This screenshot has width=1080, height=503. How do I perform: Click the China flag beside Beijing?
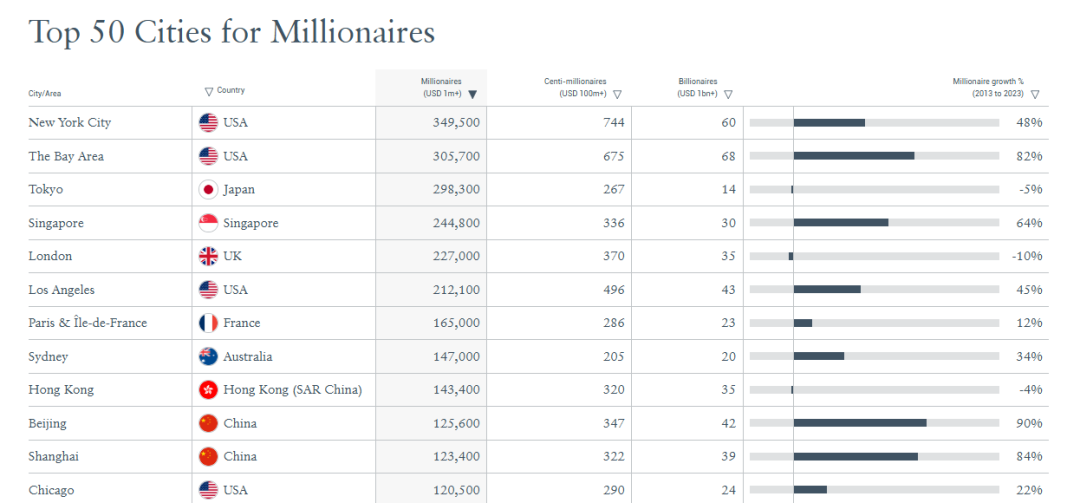(x=208, y=423)
